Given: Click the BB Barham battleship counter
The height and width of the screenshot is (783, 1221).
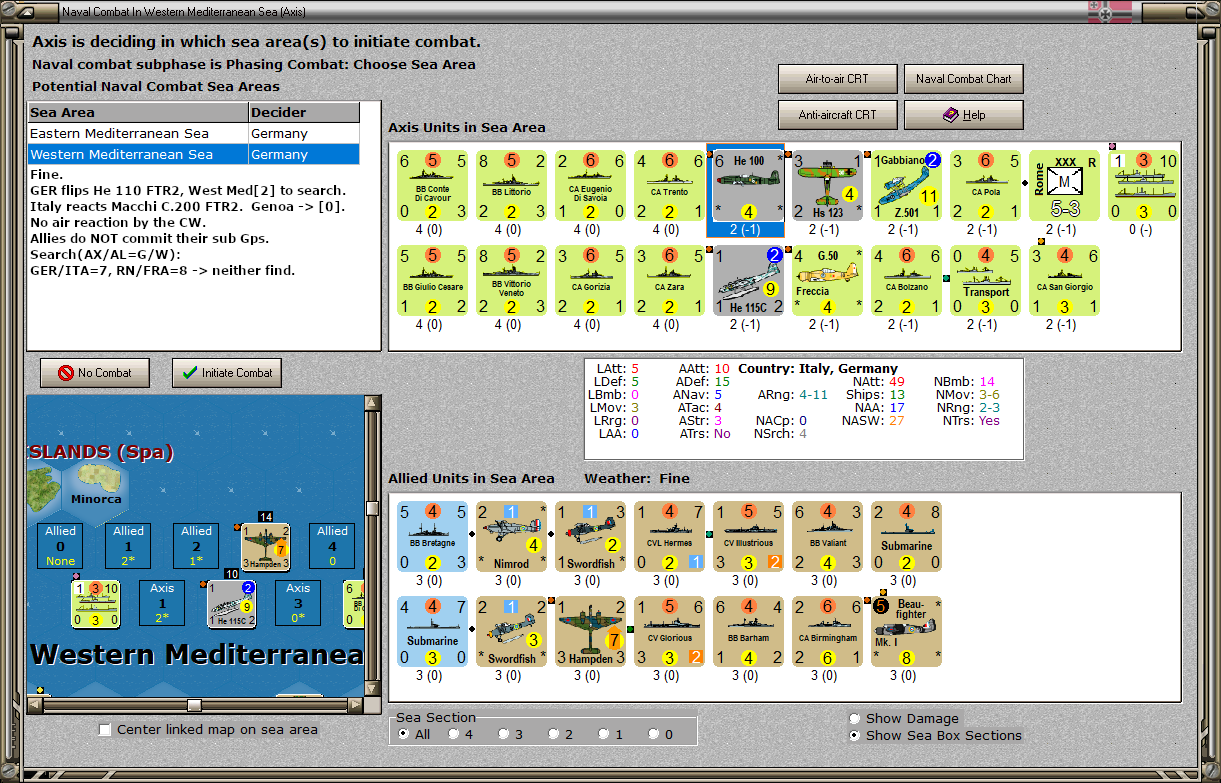Looking at the screenshot, I should tap(748, 632).
